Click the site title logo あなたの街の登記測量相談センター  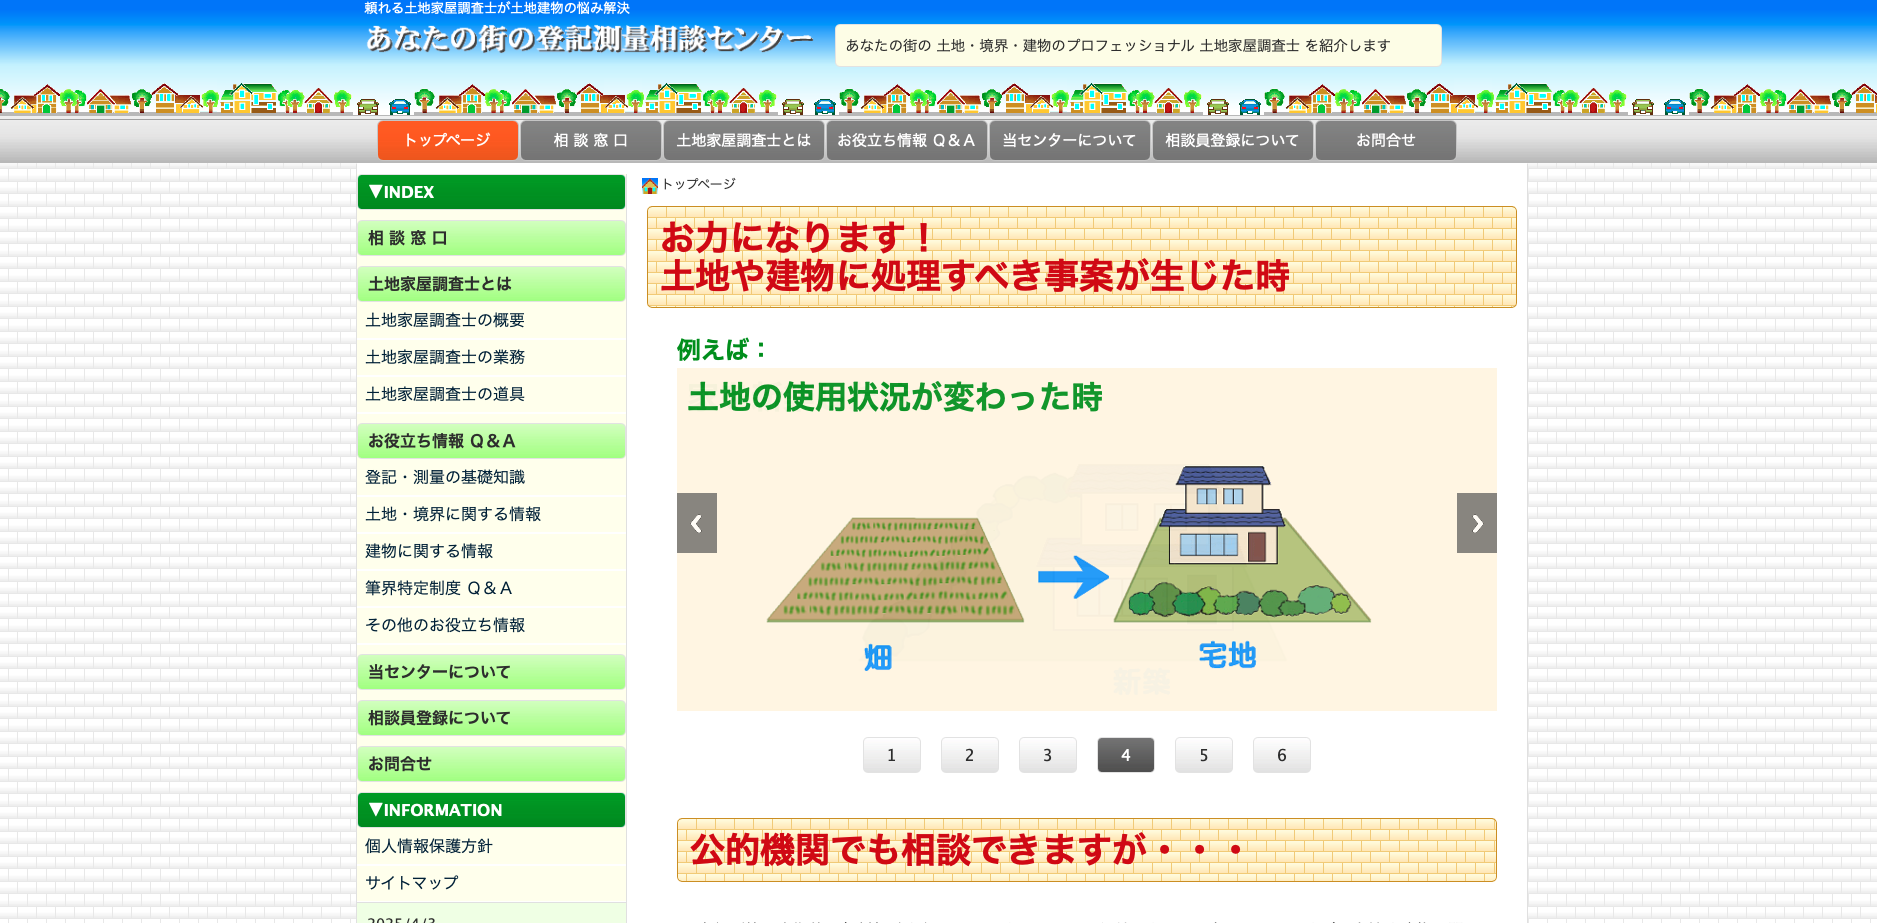pyautogui.click(x=588, y=39)
